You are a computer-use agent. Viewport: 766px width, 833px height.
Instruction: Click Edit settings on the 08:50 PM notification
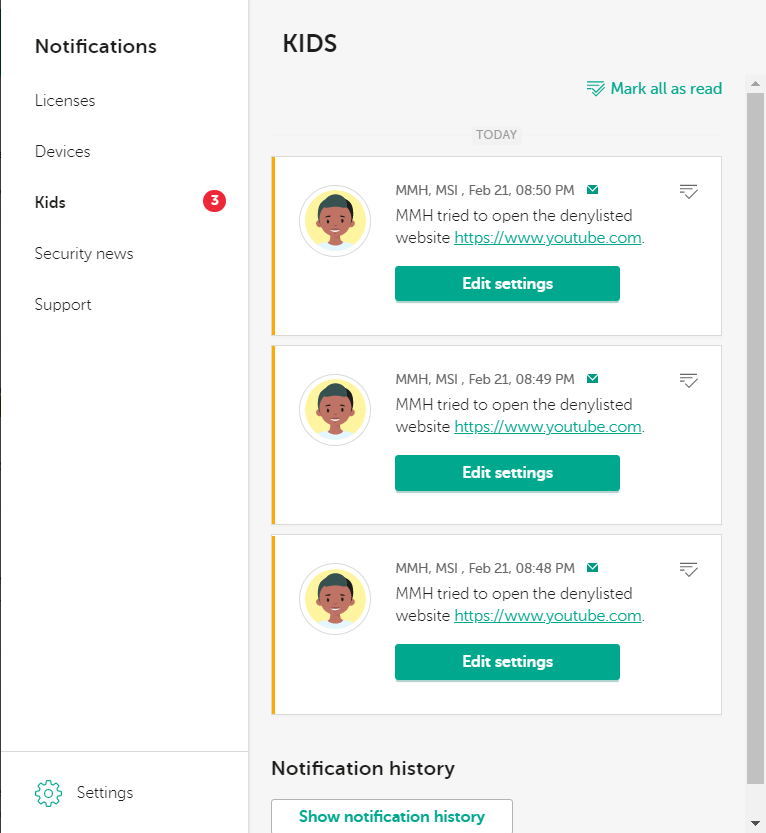(x=507, y=284)
